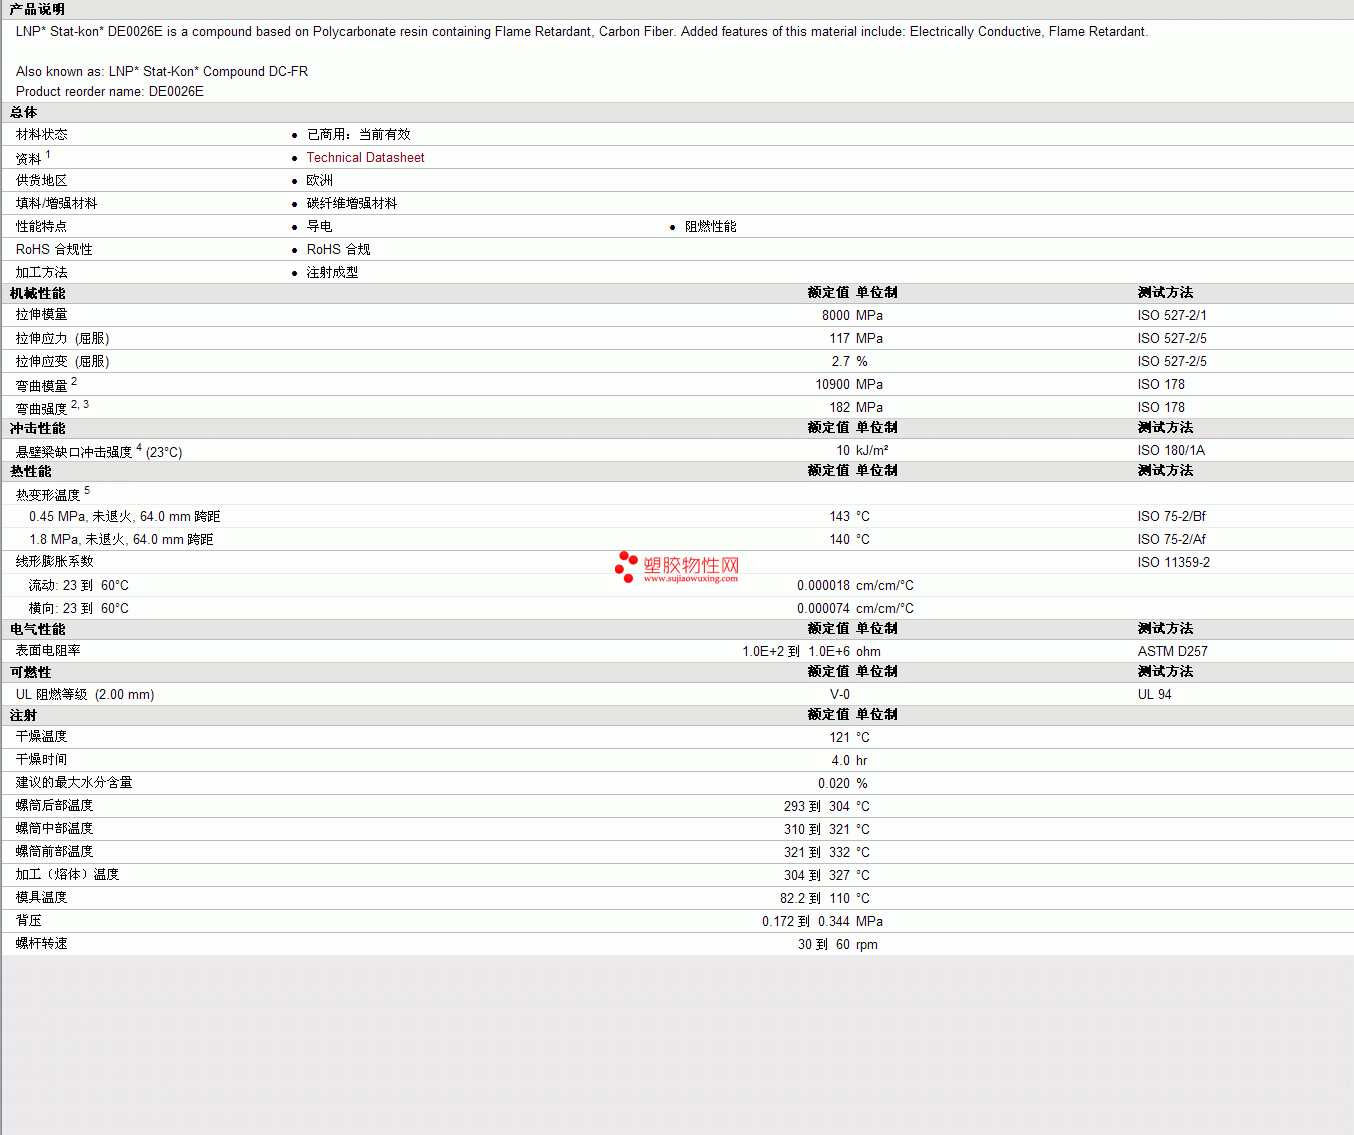
Task: Click the 2.7 tensile strain value
Action: tap(841, 361)
